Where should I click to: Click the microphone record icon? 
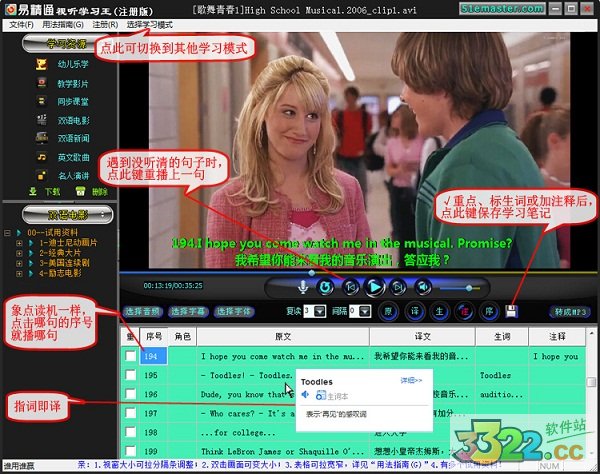(x=303, y=287)
